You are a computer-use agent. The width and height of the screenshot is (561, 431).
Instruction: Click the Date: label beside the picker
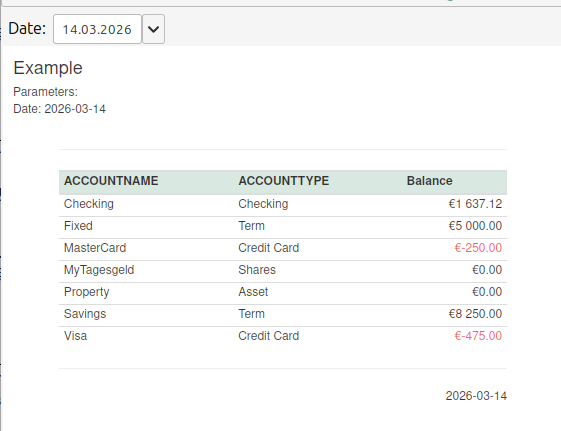coord(27,29)
